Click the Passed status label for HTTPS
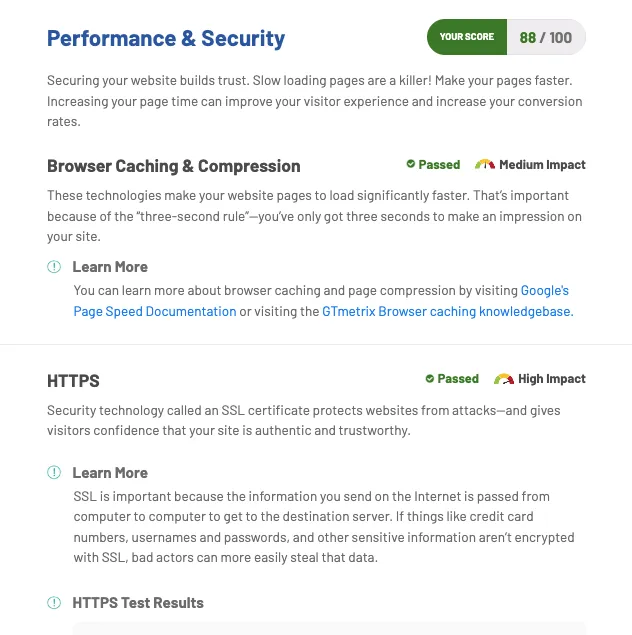Image resolution: width=632 pixels, height=635 pixels. (458, 379)
